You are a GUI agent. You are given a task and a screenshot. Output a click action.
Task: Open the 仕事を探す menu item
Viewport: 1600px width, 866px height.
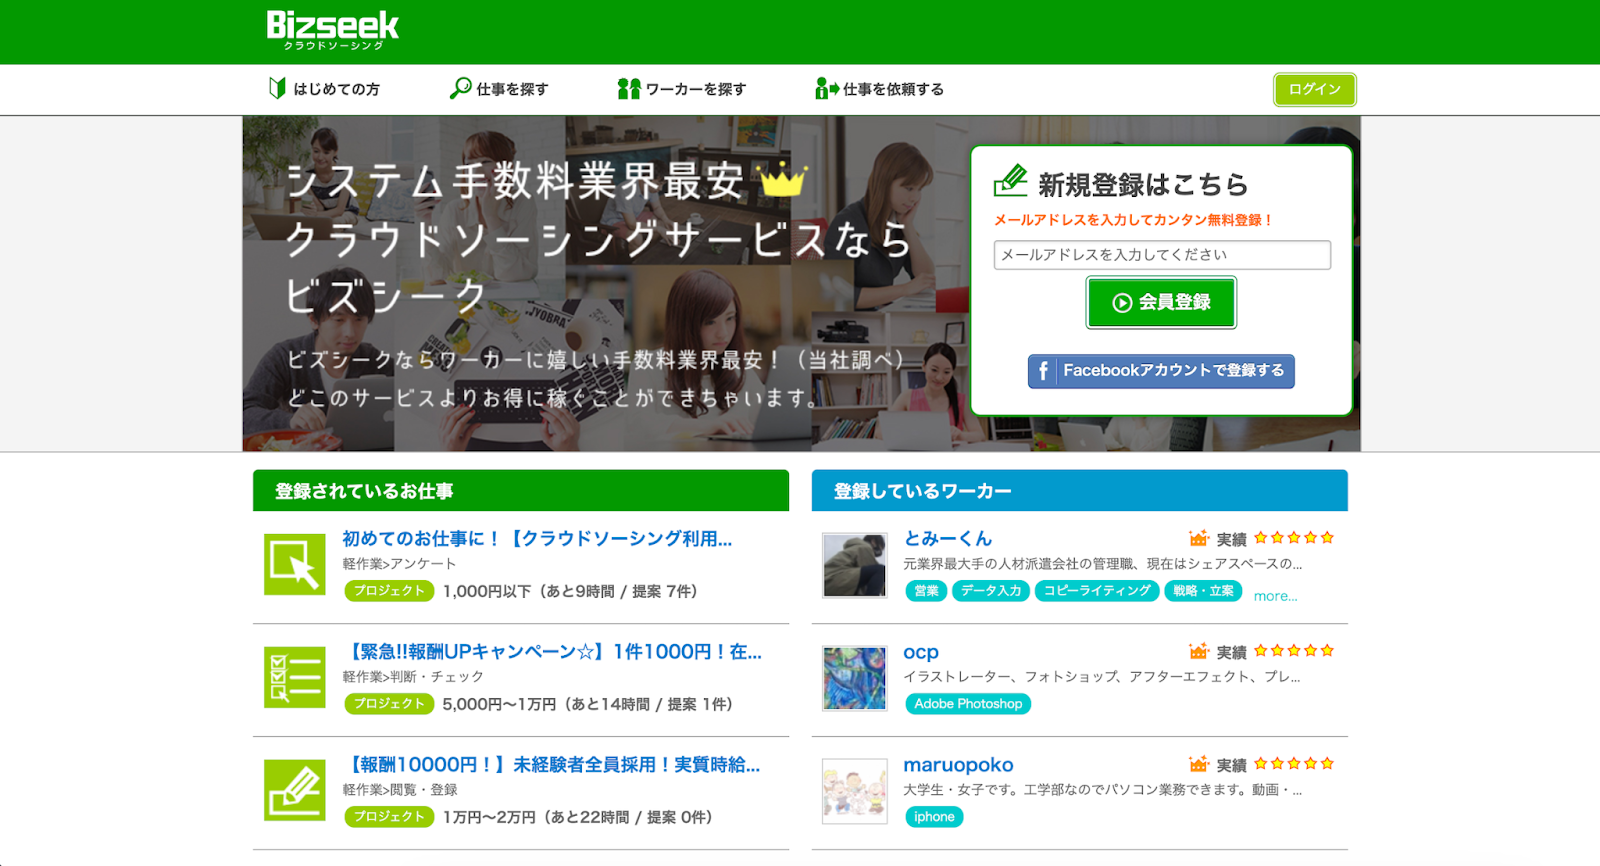click(499, 89)
